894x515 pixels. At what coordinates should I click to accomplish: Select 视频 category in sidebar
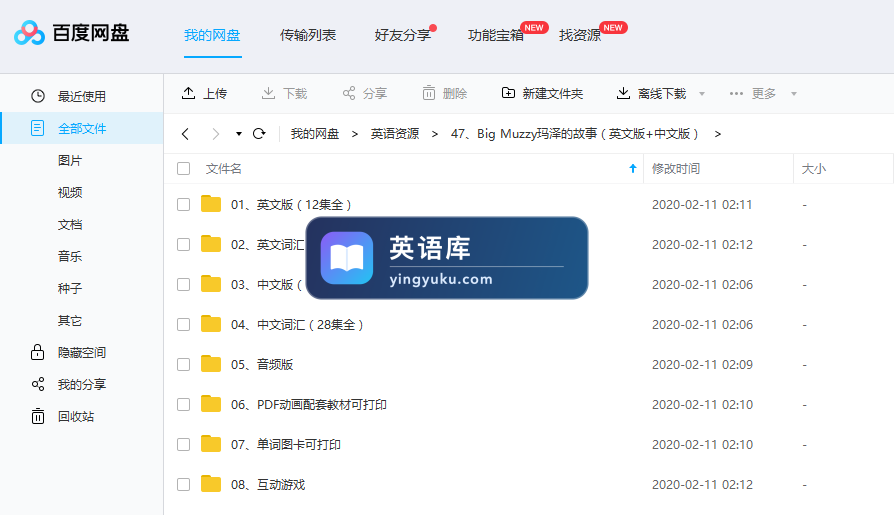coord(70,193)
